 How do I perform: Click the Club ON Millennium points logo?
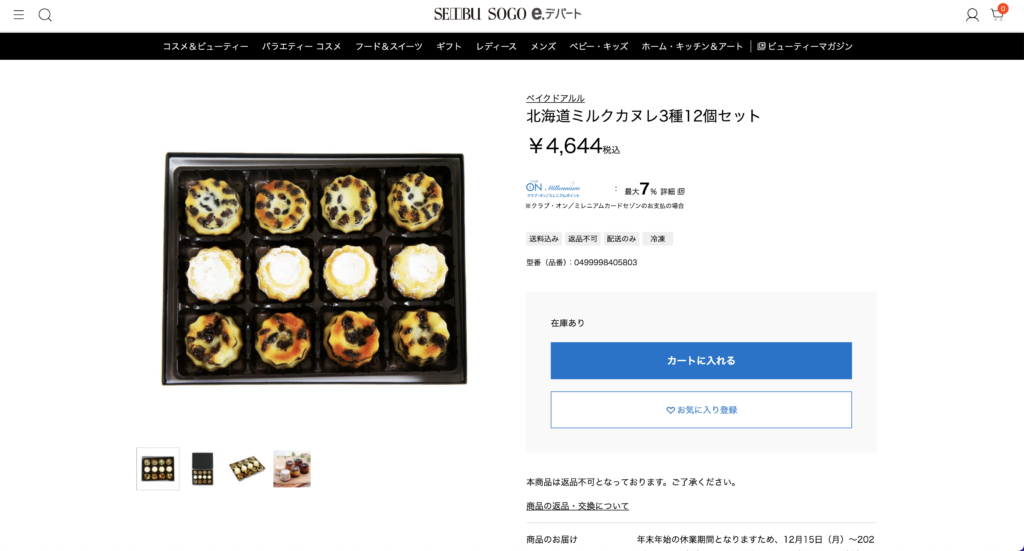tap(553, 189)
